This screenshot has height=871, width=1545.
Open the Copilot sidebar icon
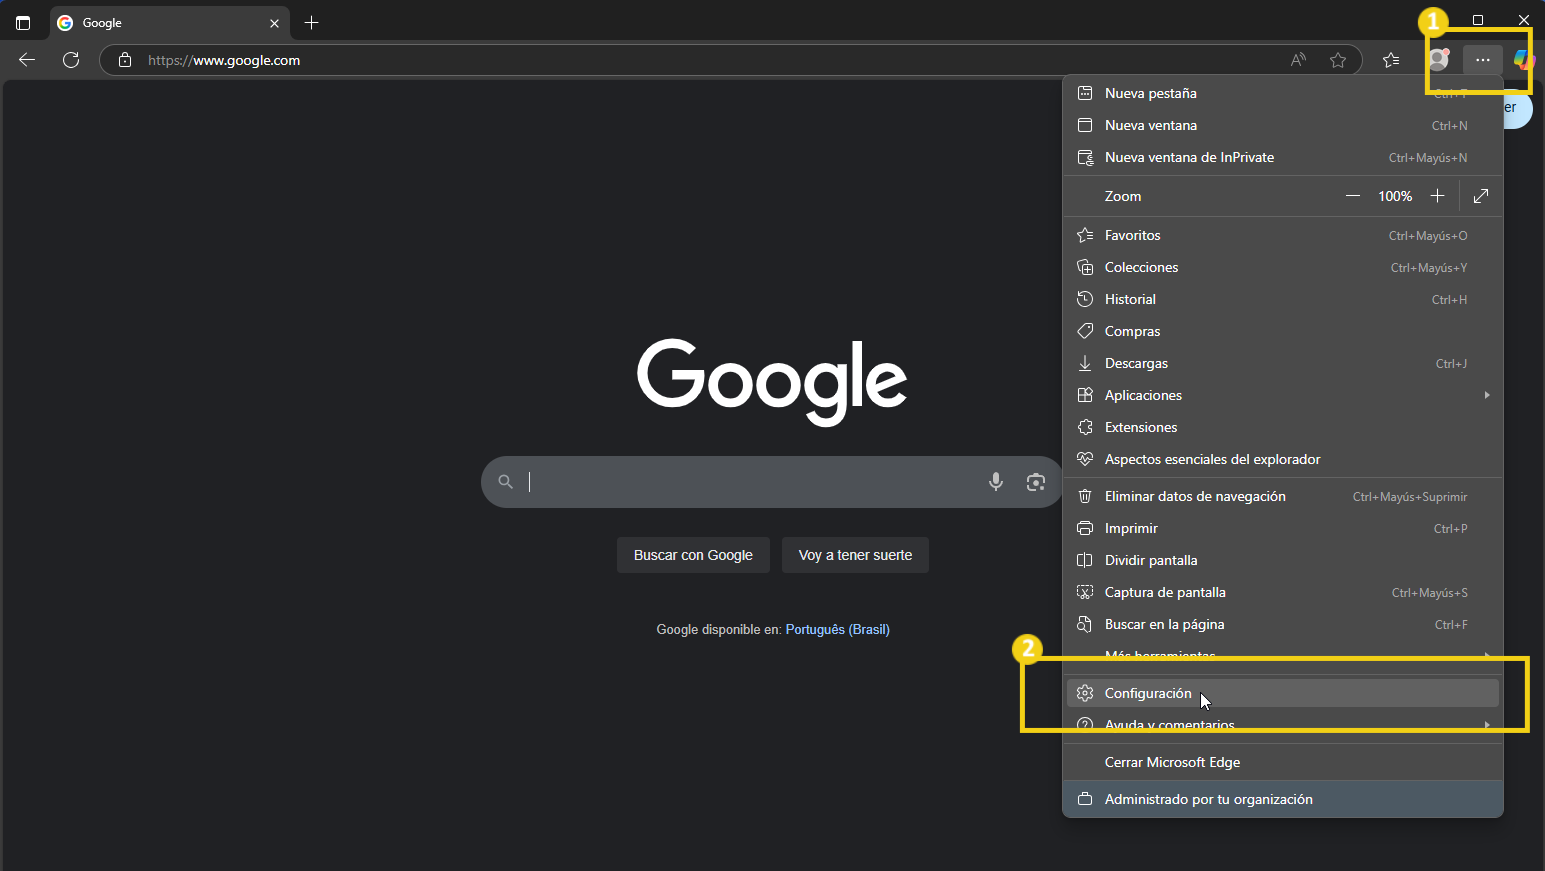tap(1523, 60)
